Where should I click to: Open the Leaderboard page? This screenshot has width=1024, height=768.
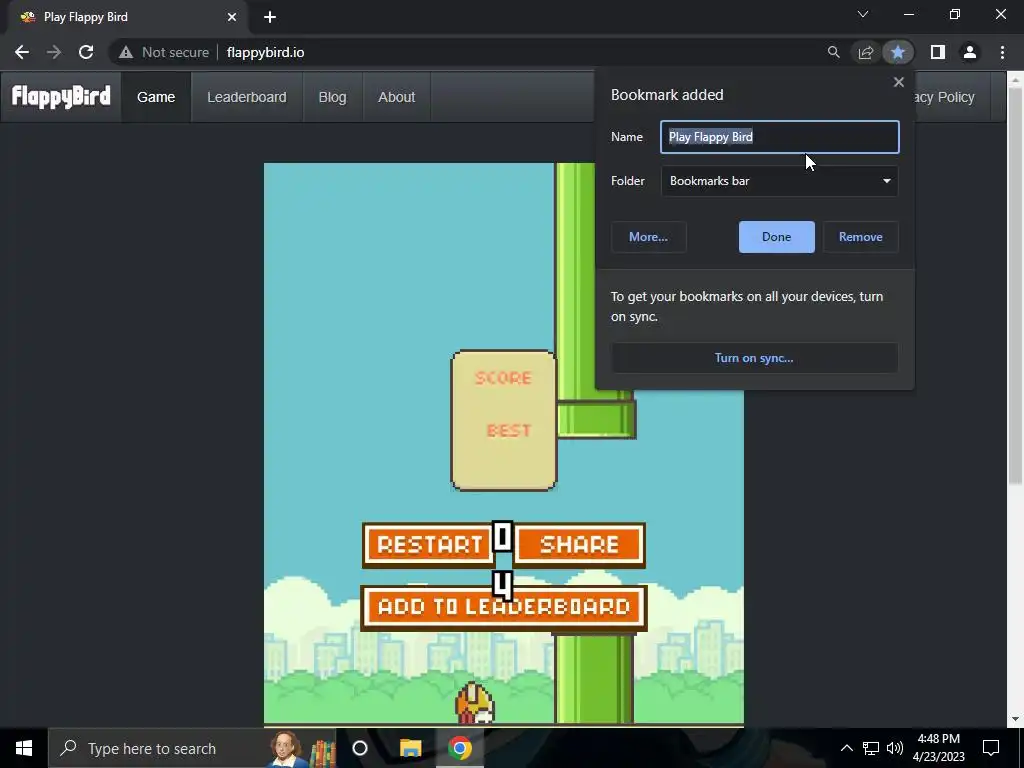tap(247, 97)
